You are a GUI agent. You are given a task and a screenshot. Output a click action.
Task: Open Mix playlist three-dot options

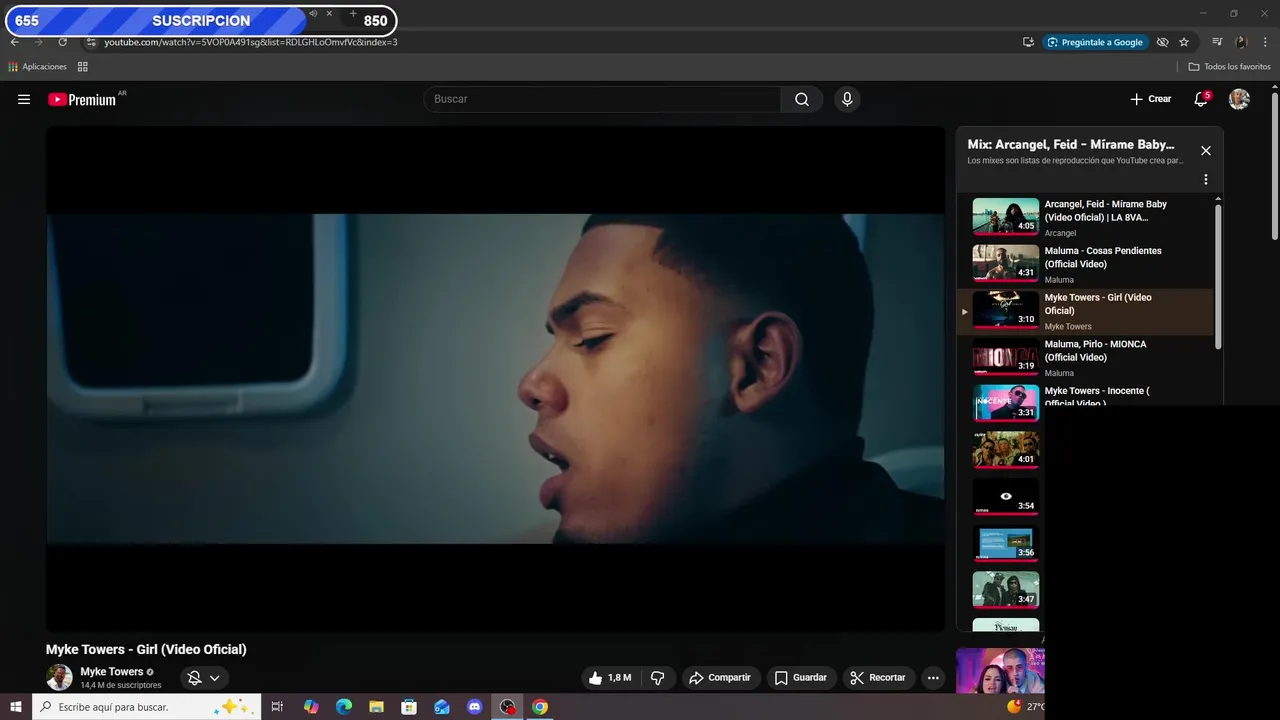click(1206, 180)
